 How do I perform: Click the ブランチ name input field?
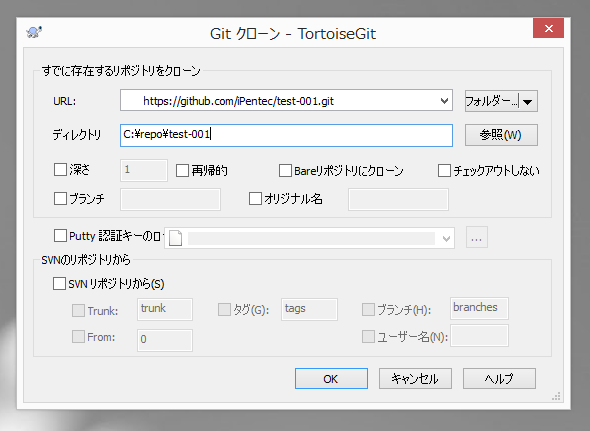tap(170, 200)
